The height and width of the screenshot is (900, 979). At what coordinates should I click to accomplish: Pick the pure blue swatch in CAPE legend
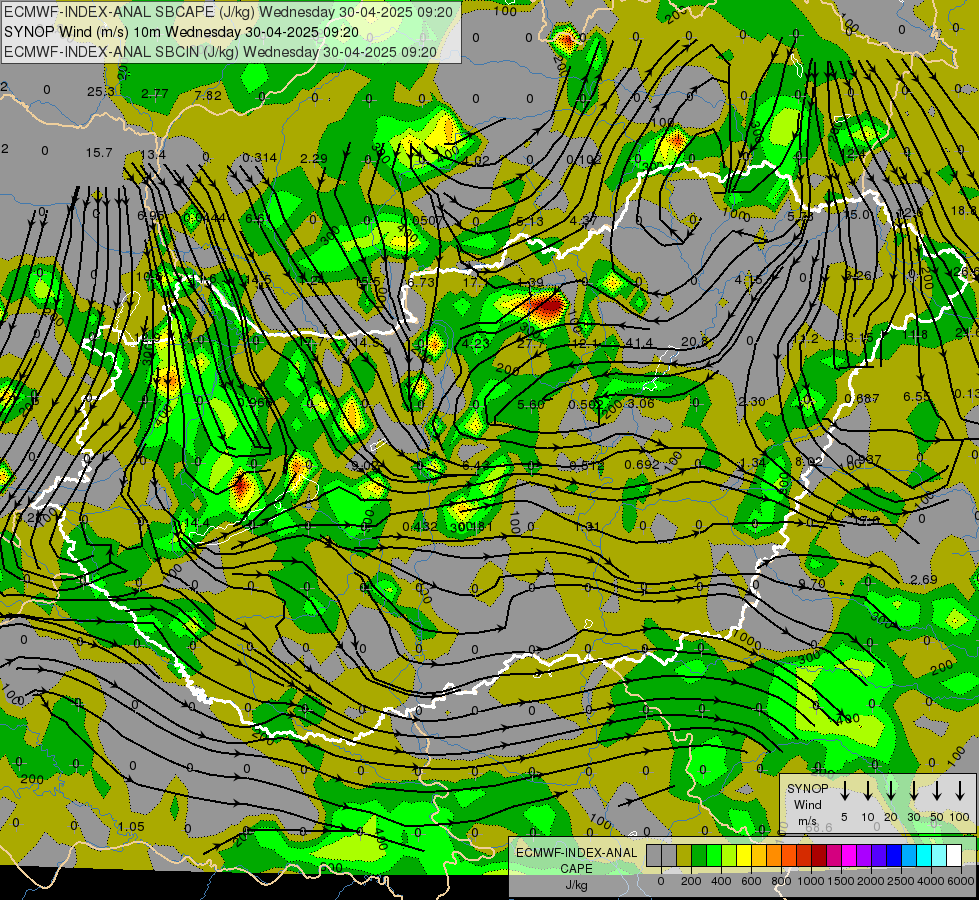(894, 856)
